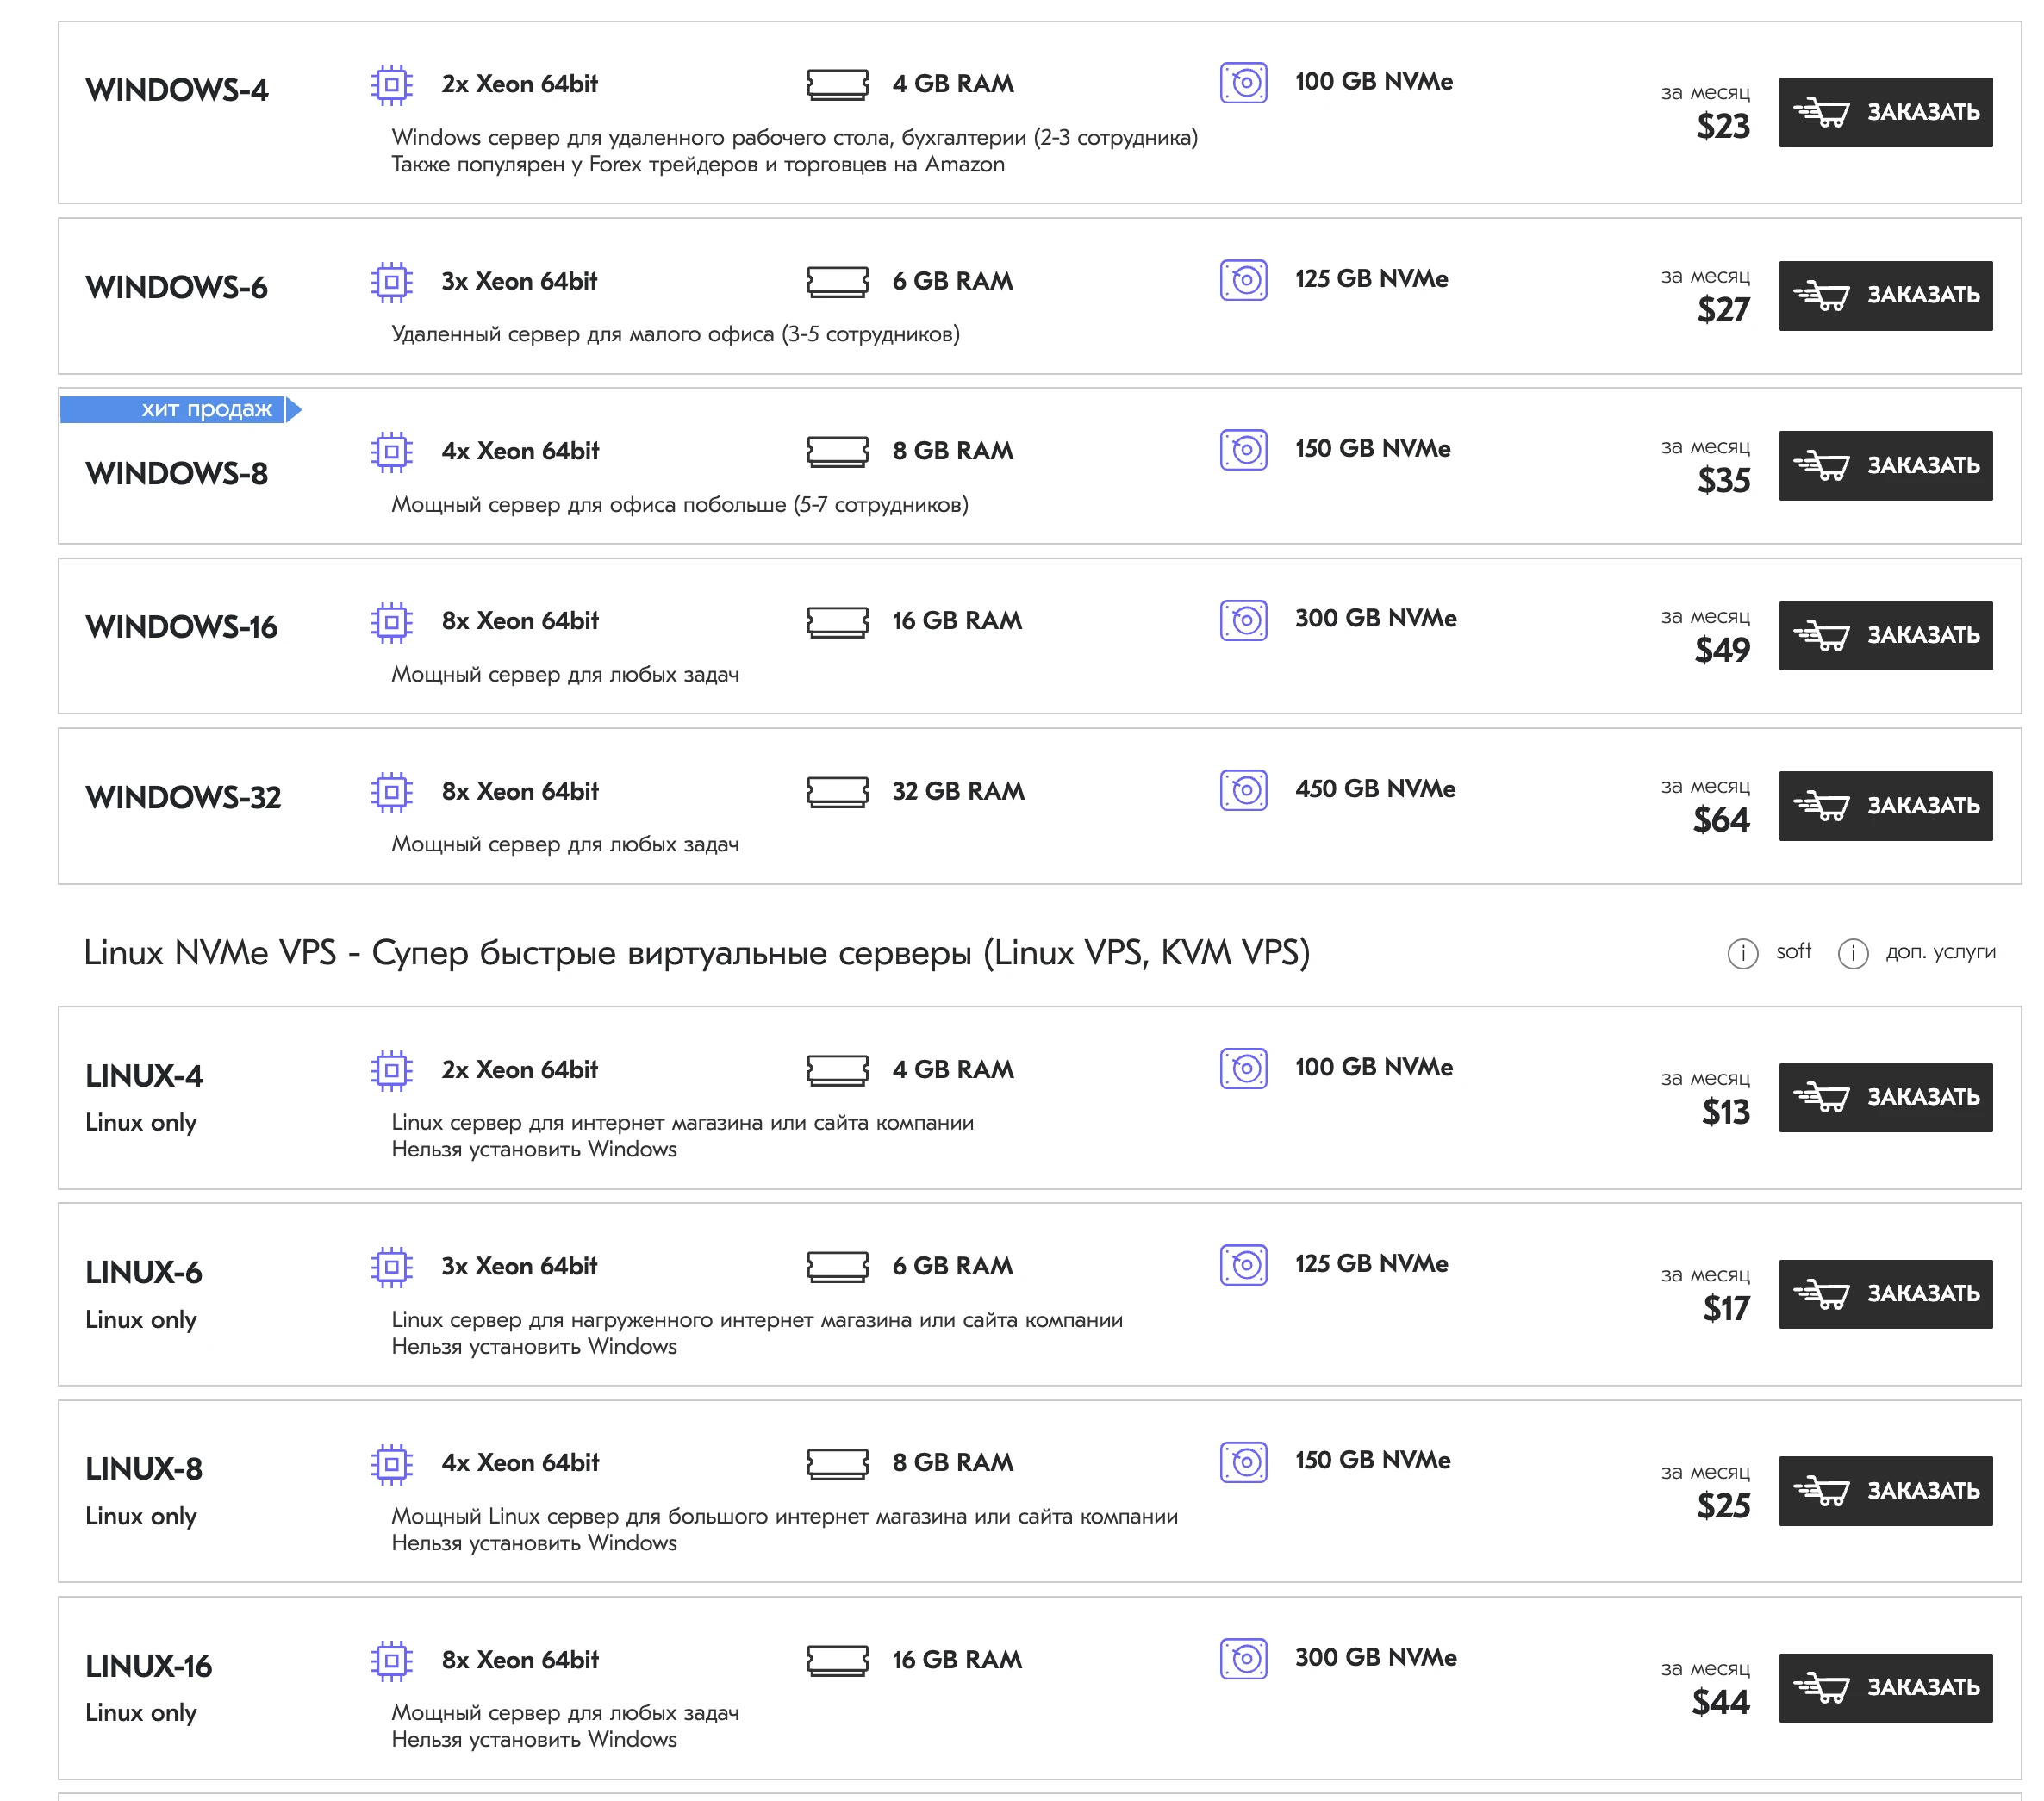
Task: Click the info icon next to soft
Action: click(x=1742, y=953)
